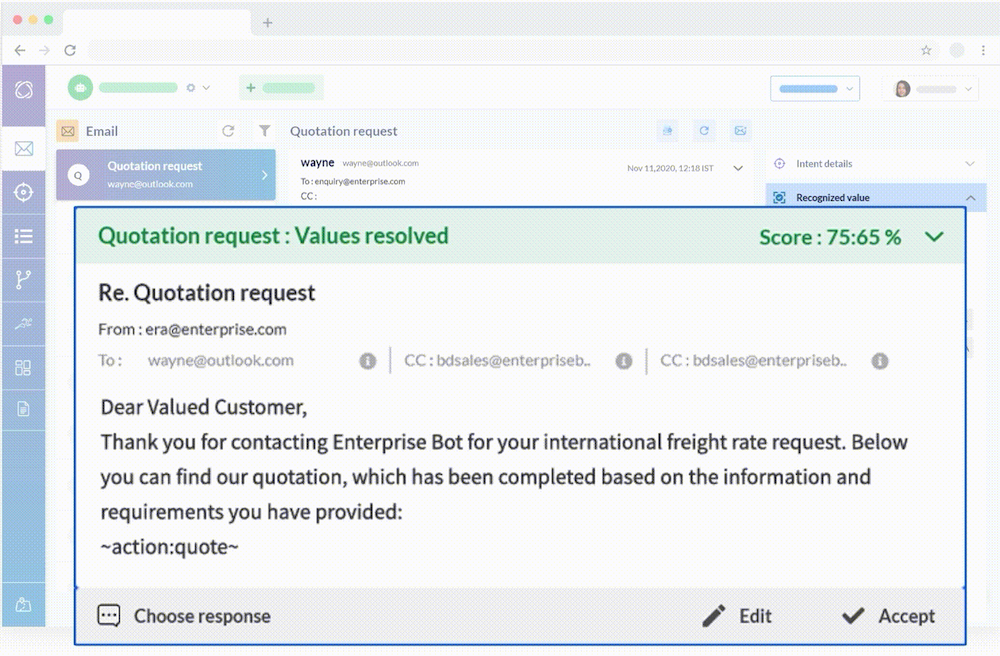Viewport: 1000px width, 656px height.
Task: Click the Score : 75:65 % label
Action: pyautogui.click(x=830, y=237)
